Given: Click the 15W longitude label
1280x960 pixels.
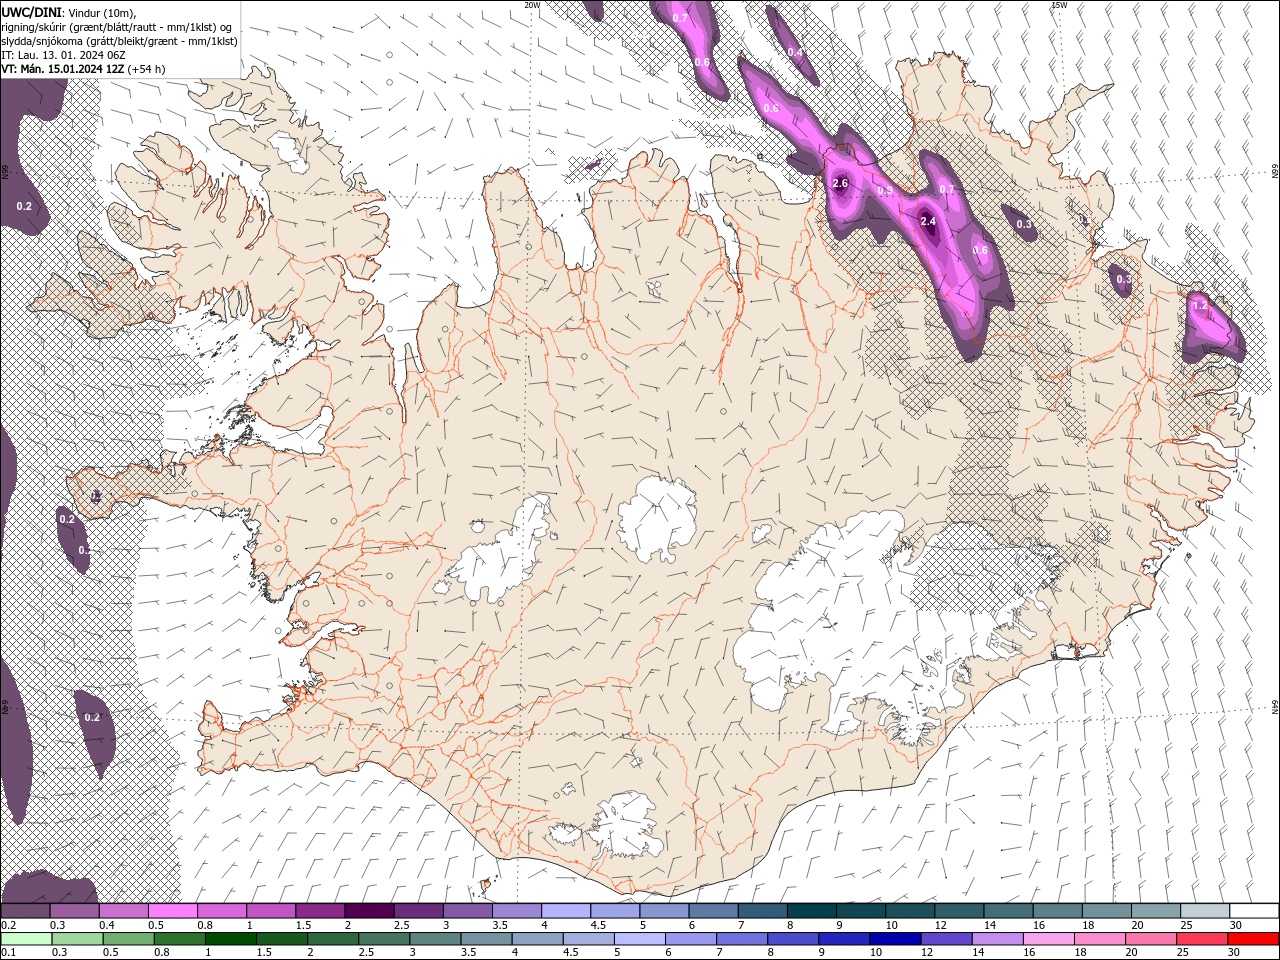Looking at the screenshot, I should coord(1059,5).
